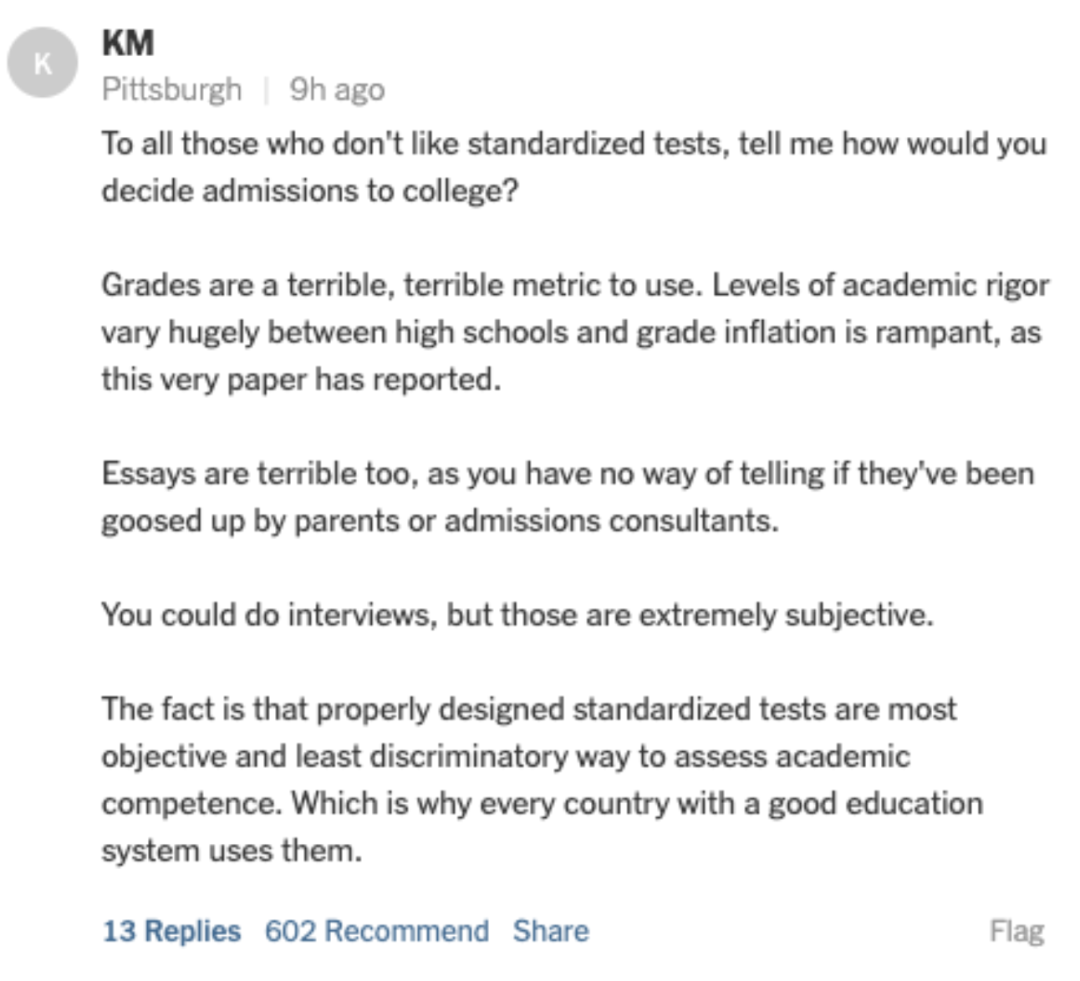
Task: Open the KM commenter name
Action: pos(128,43)
